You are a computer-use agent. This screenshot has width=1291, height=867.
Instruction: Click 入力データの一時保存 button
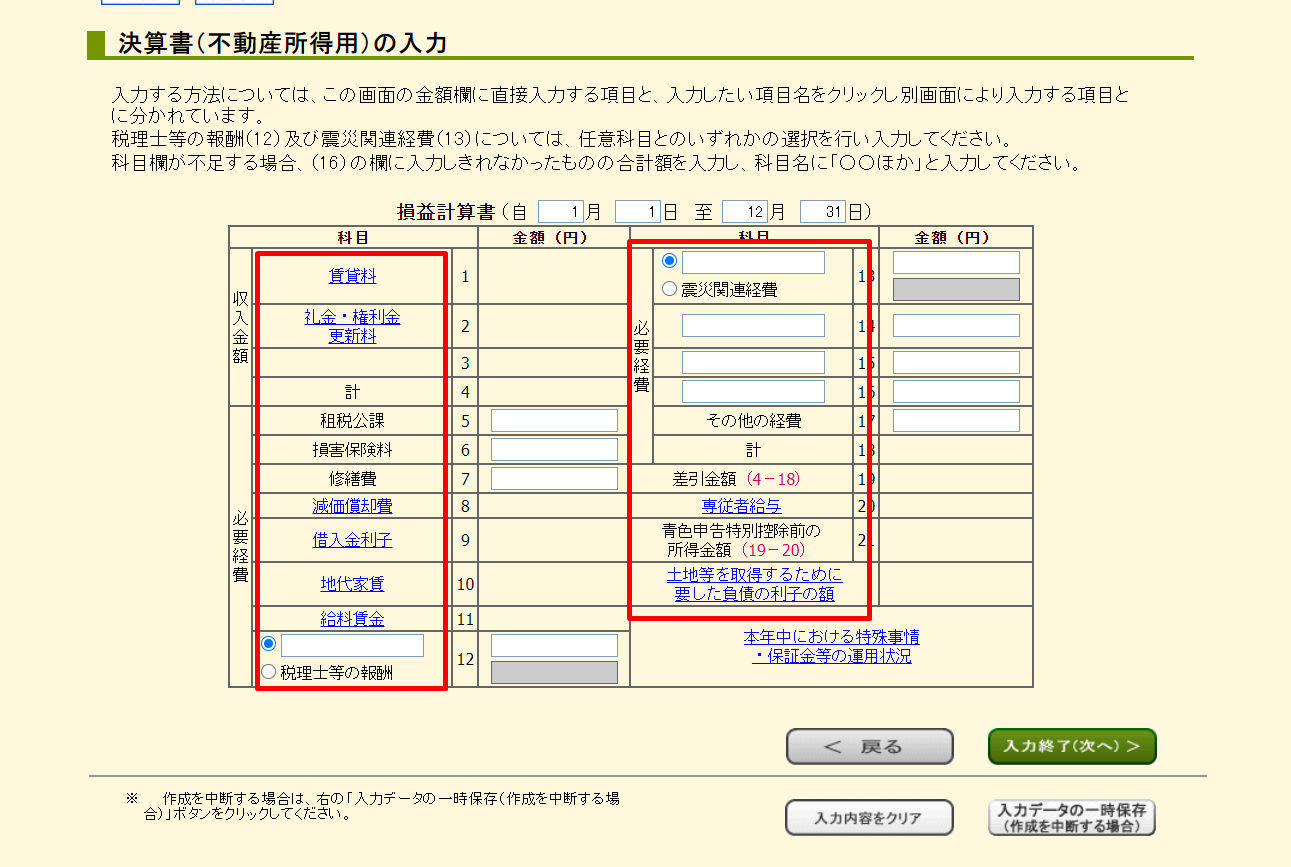1071,818
